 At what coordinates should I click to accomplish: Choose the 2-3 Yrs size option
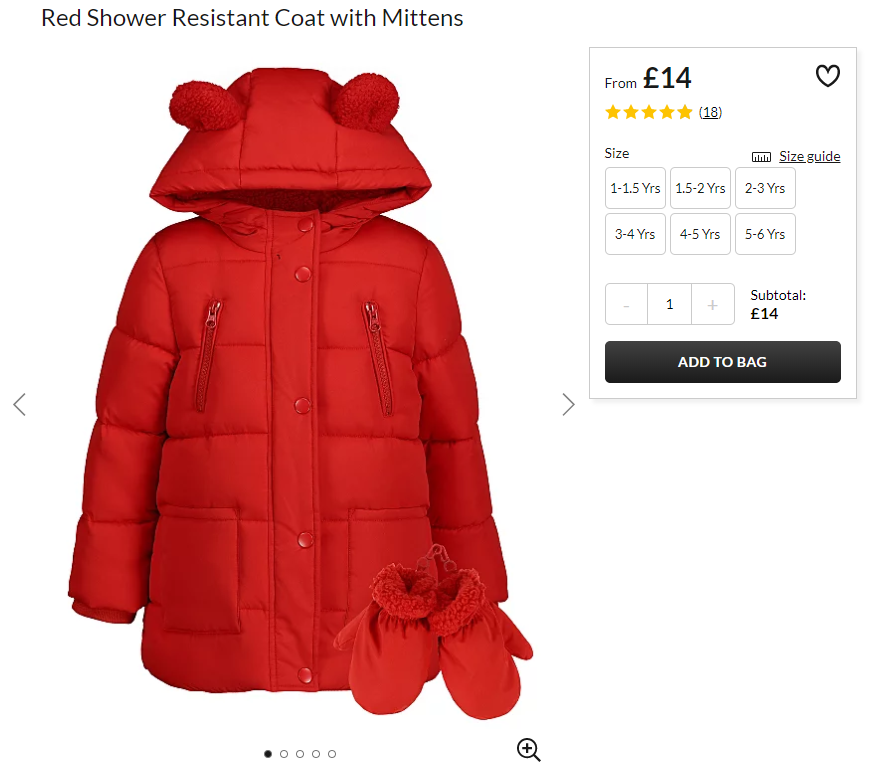(765, 188)
